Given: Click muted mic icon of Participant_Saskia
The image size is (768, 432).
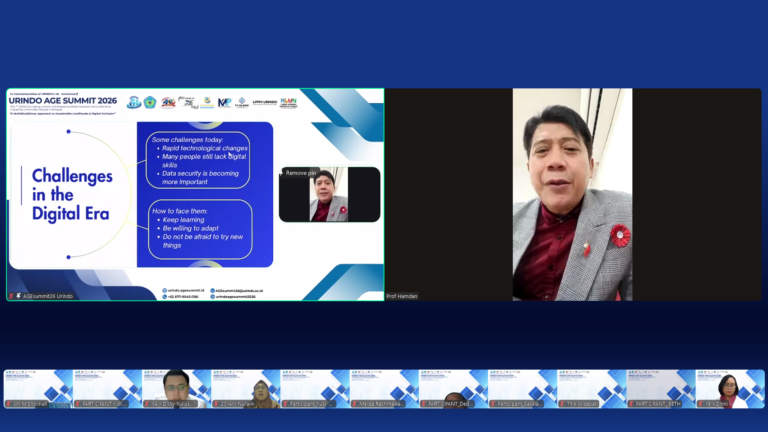Looking at the screenshot, I should coord(493,404).
